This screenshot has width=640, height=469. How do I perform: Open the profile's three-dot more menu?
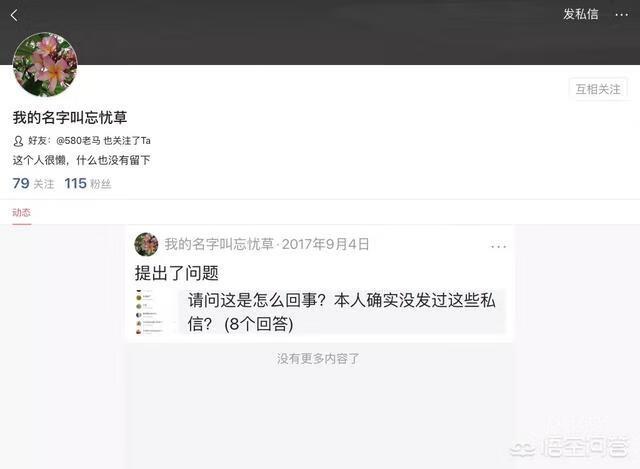coord(621,15)
